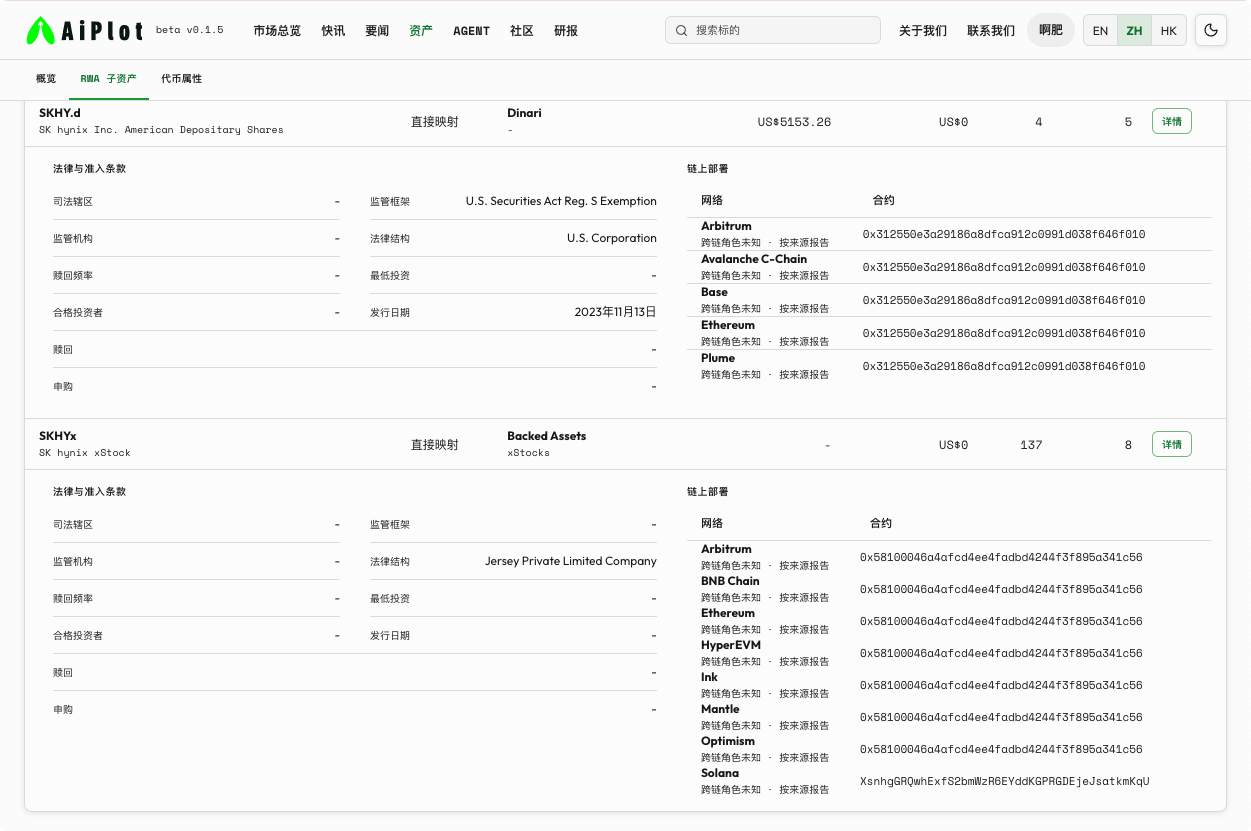Viewport: 1251px width, 831px height.
Task: Click SKHY.d Plume contract address
Action: tap(1004, 366)
